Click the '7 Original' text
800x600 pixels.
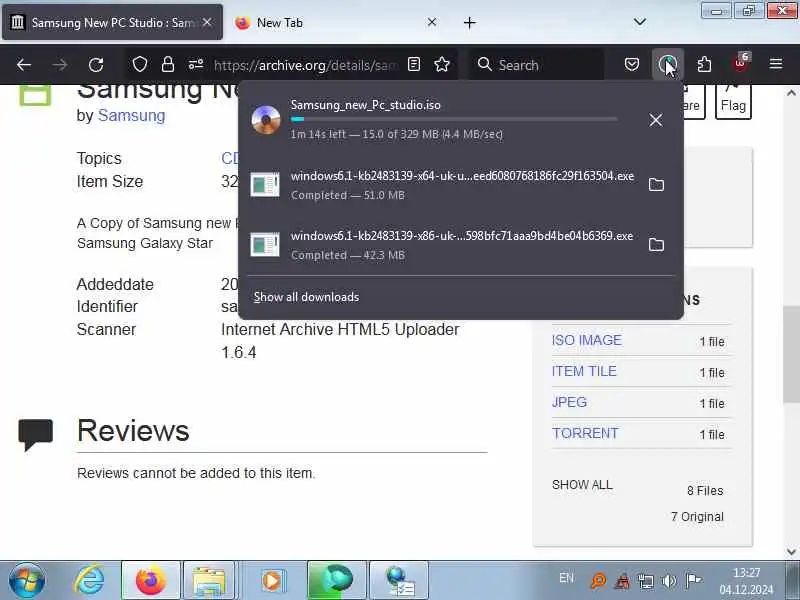(x=697, y=517)
